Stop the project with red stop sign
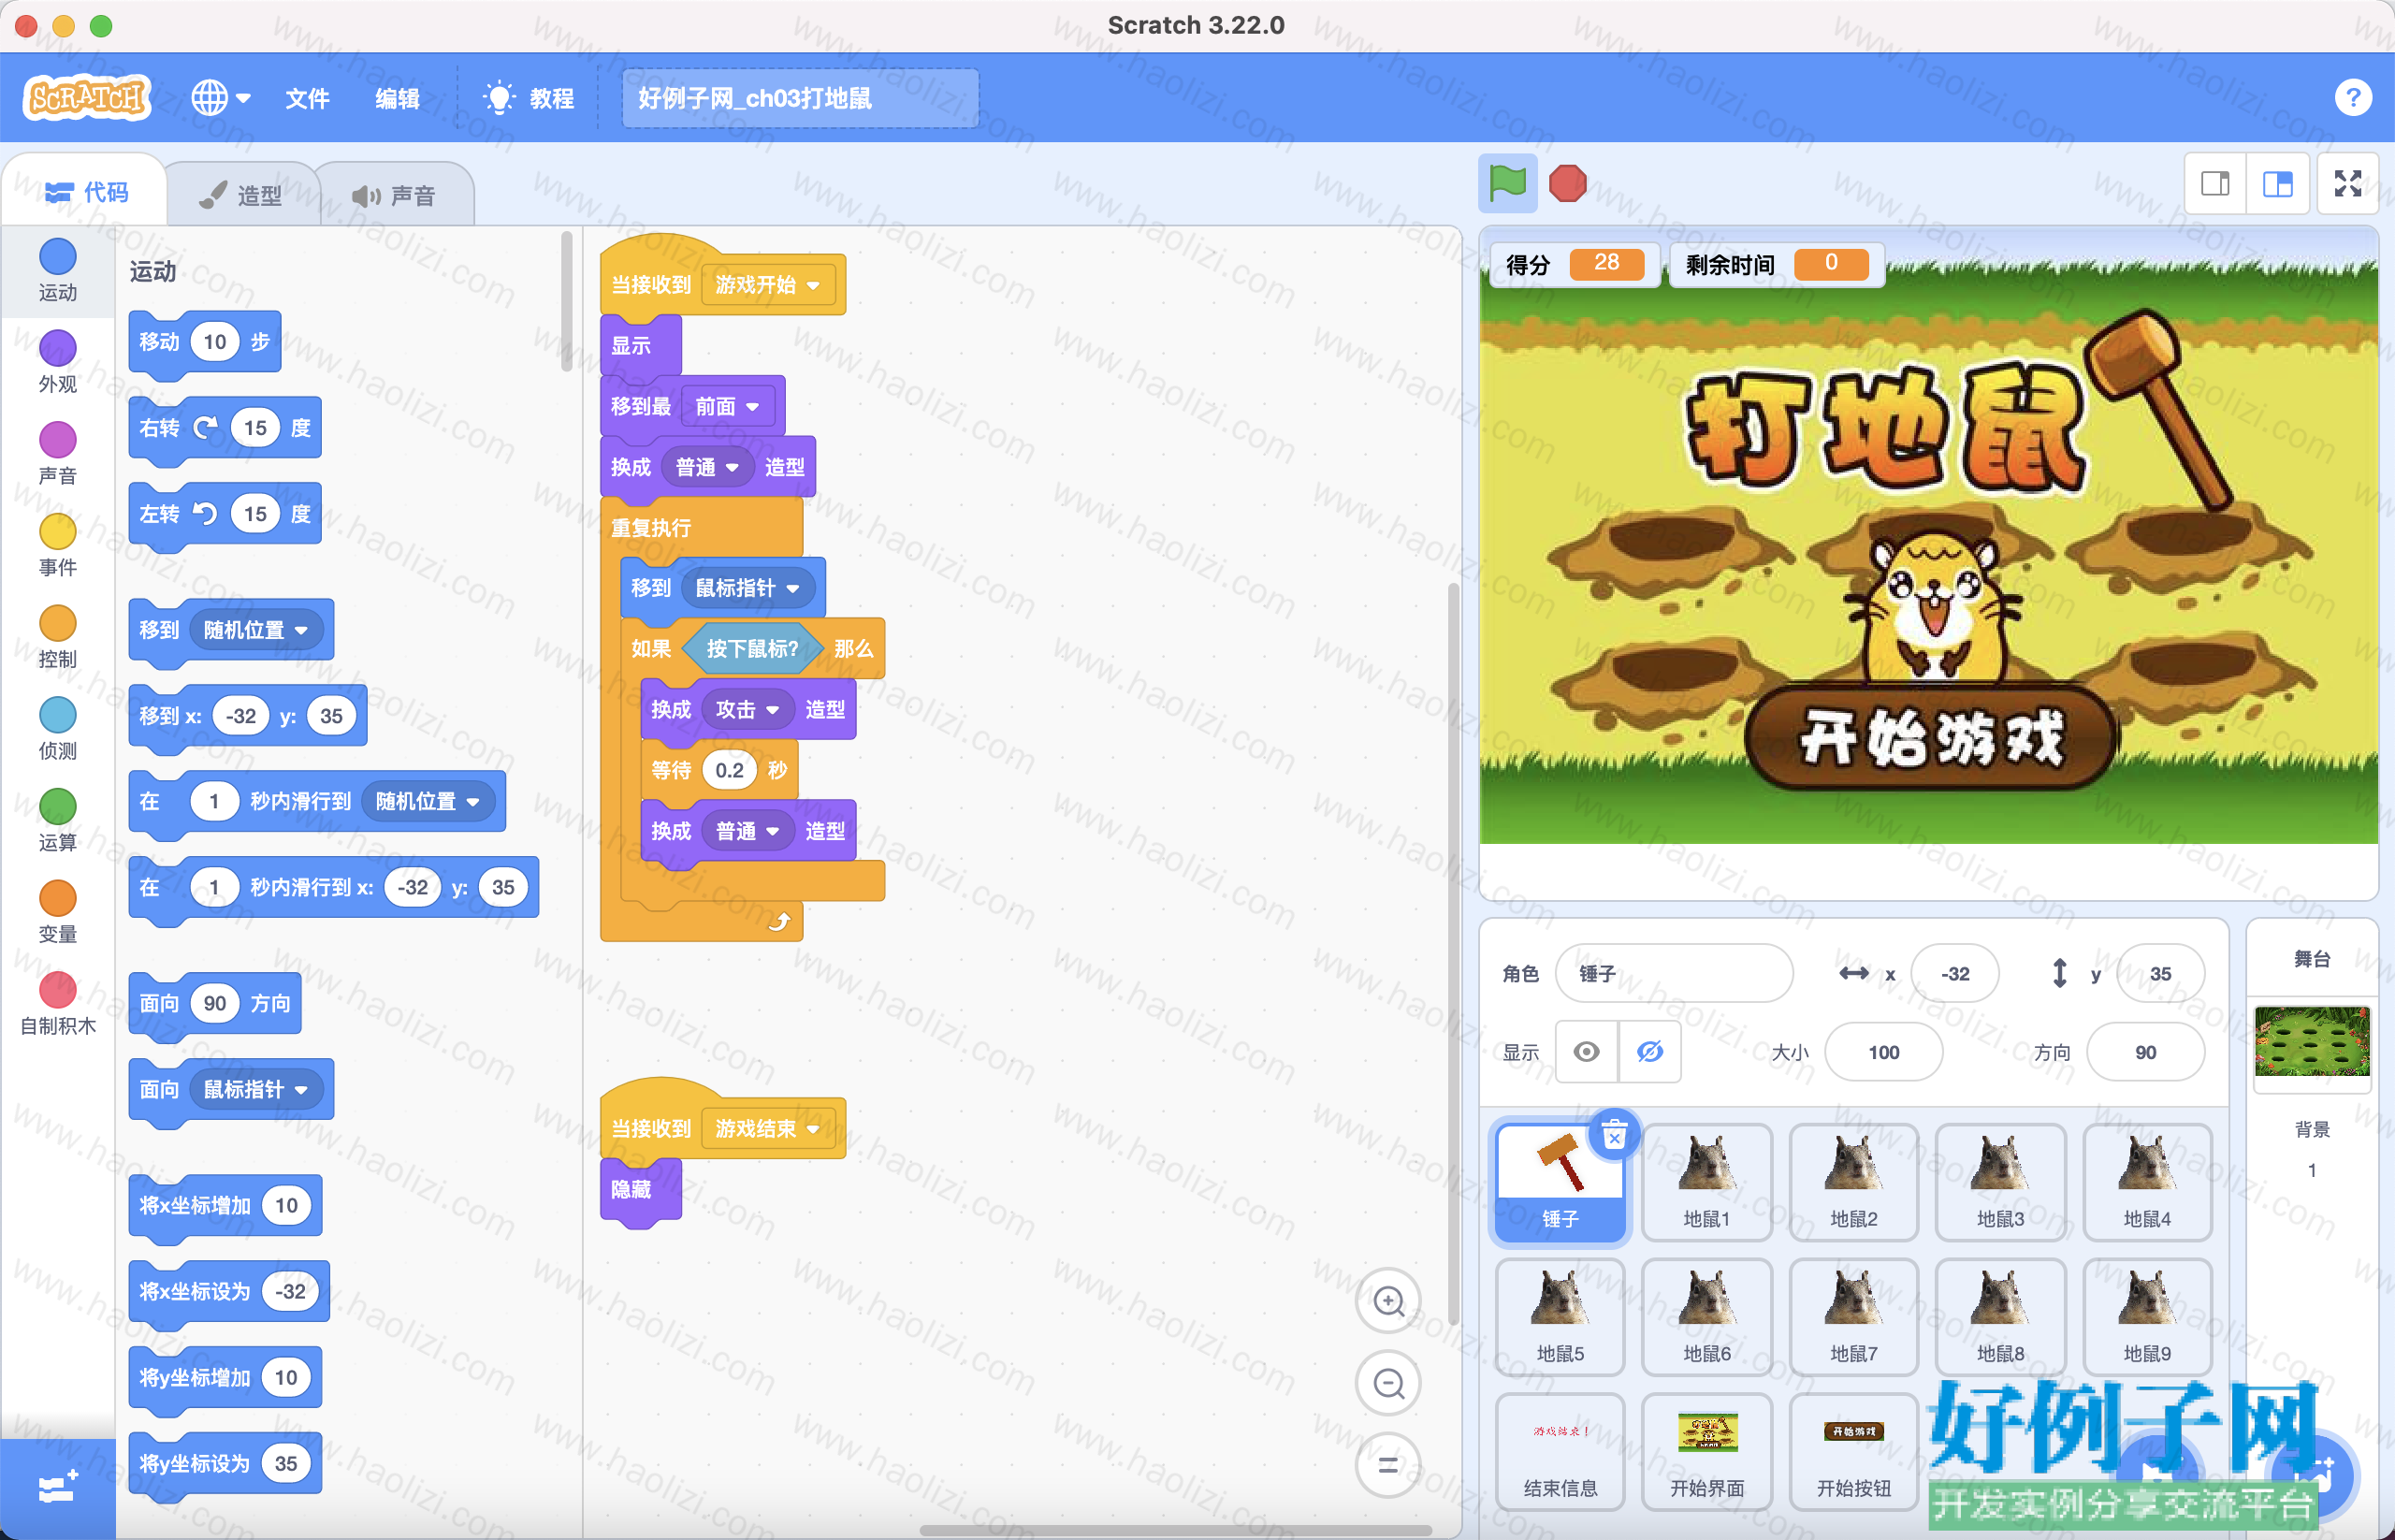Viewport: 2395px width, 1540px height. pos(1567,183)
